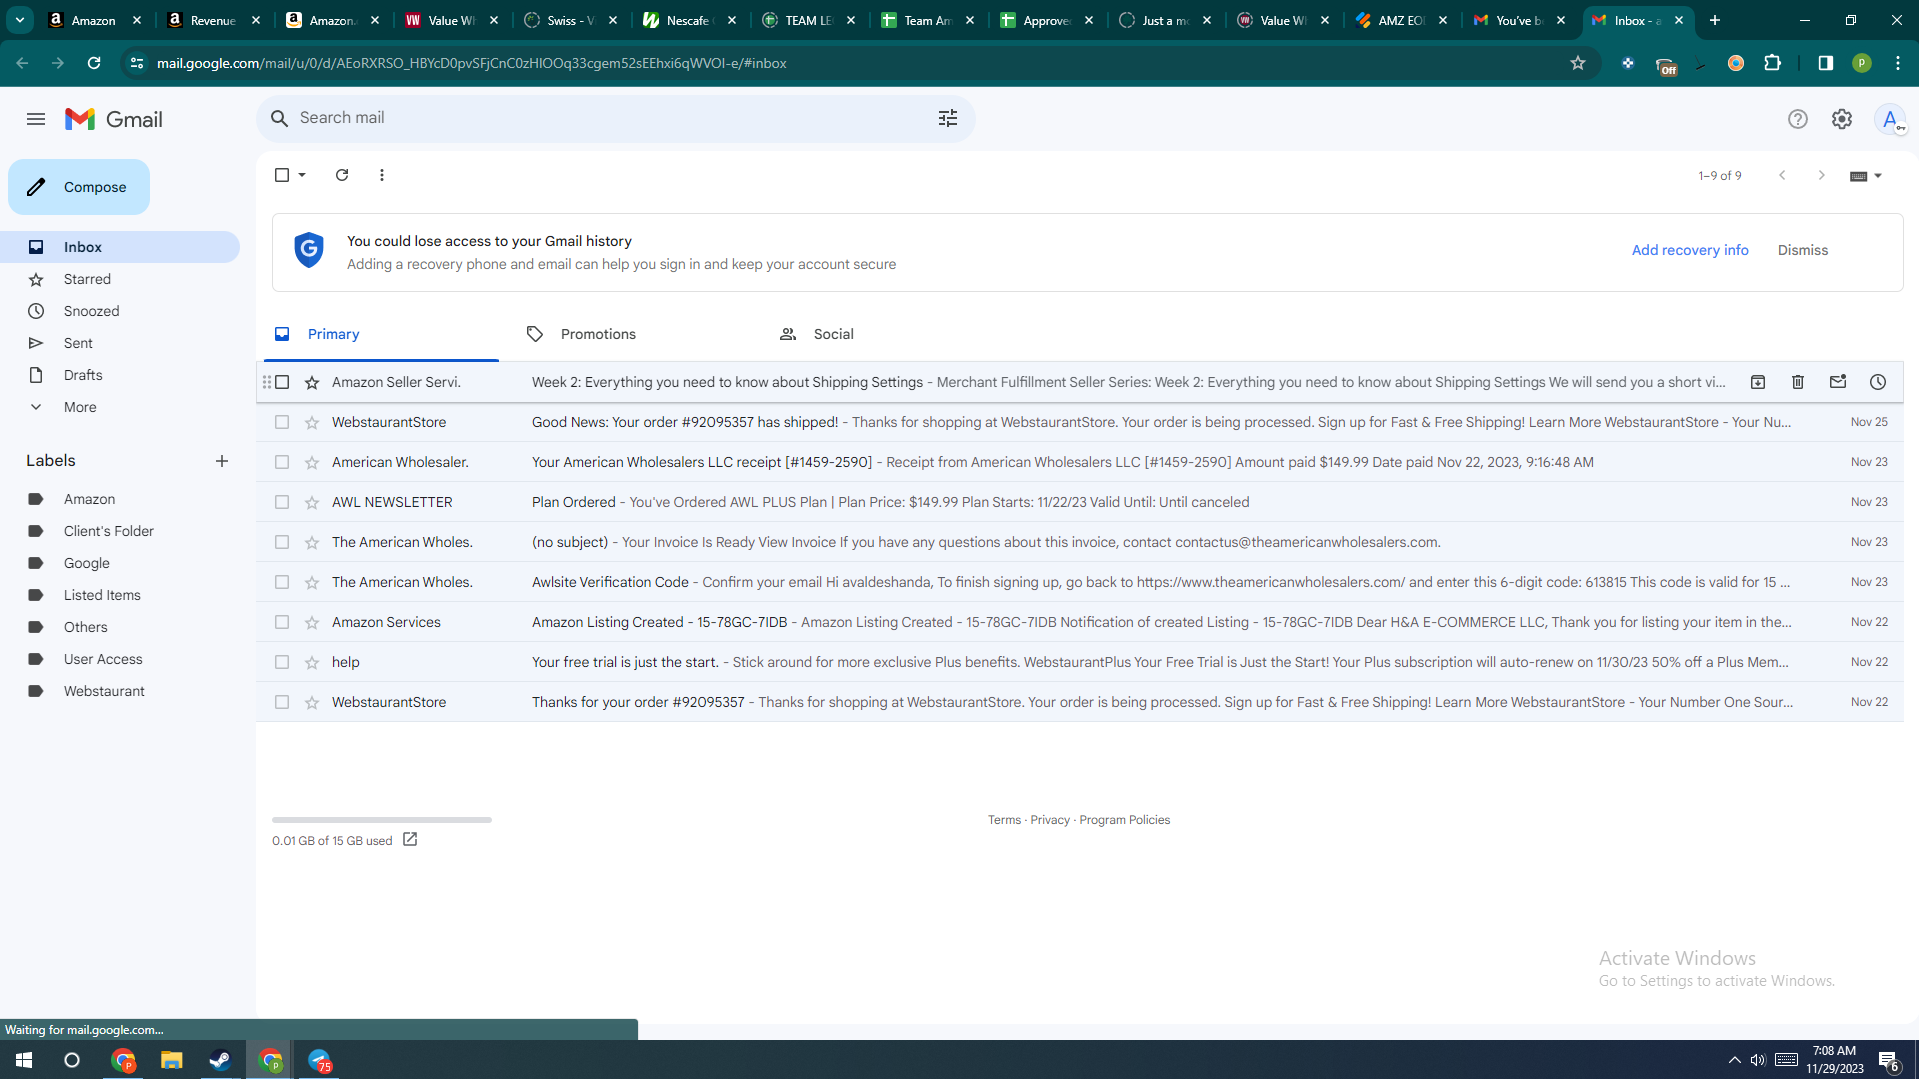1919x1079 pixels.
Task: Open the input tools keyboard dropdown
Action: click(x=1866, y=176)
